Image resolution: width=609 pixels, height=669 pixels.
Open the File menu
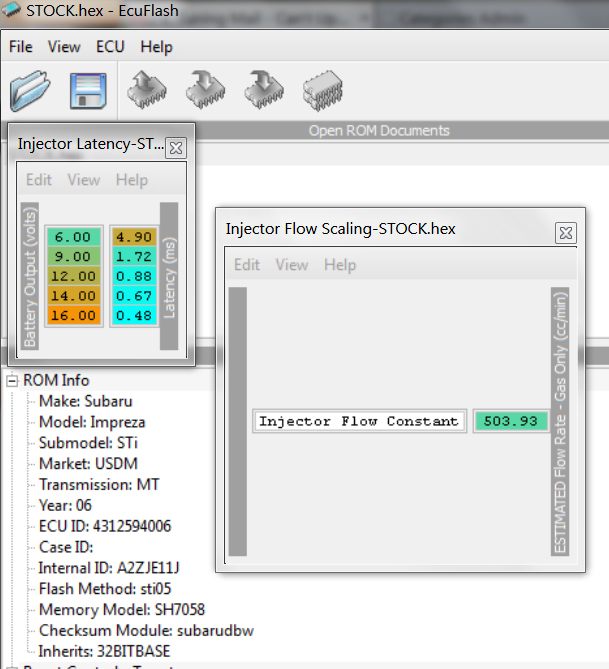coord(21,47)
